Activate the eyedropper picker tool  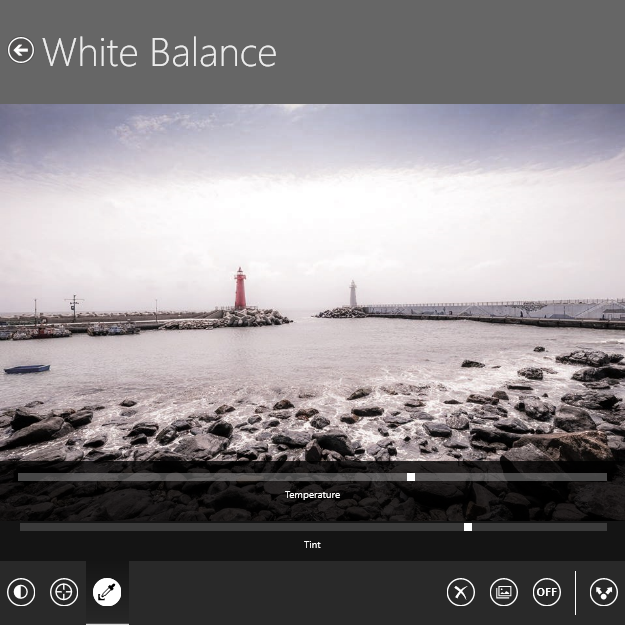click(x=107, y=592)
